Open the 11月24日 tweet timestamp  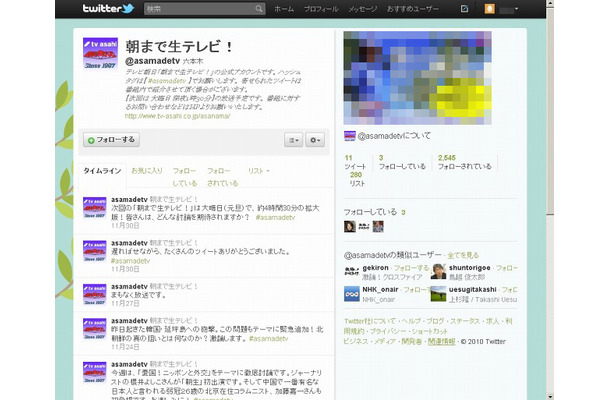(x=125, y=347)
